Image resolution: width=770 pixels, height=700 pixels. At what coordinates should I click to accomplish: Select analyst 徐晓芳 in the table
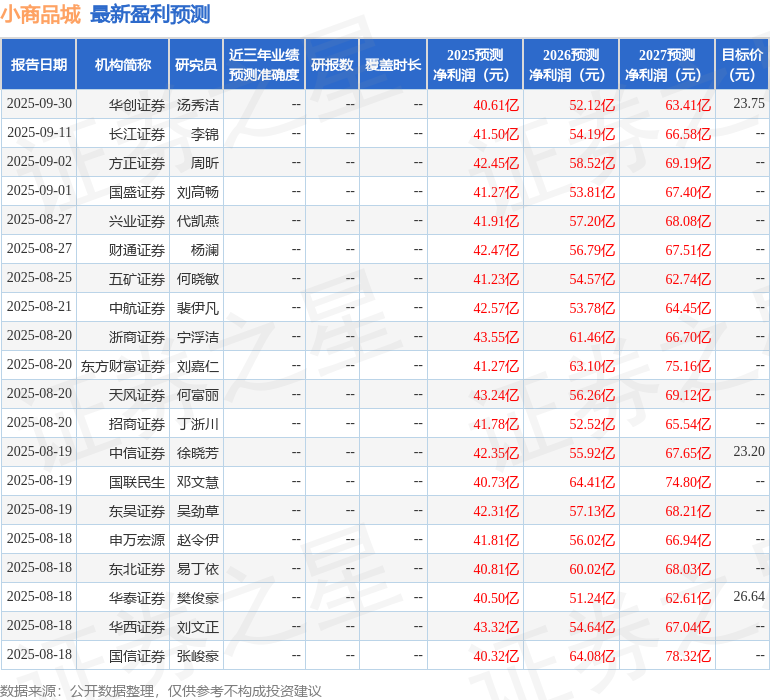(198, 453)
